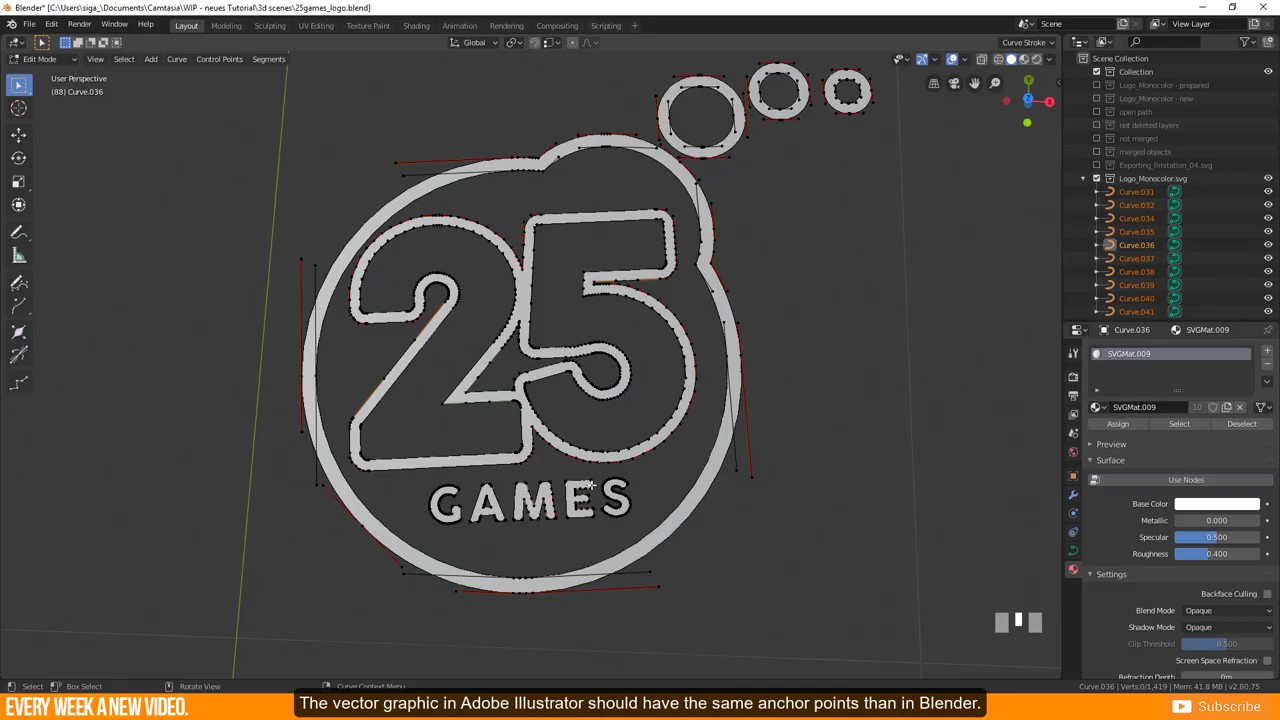Open the Tool properties tab
This screenshot has height=720, width=1280.
[x=1073, y=353]
